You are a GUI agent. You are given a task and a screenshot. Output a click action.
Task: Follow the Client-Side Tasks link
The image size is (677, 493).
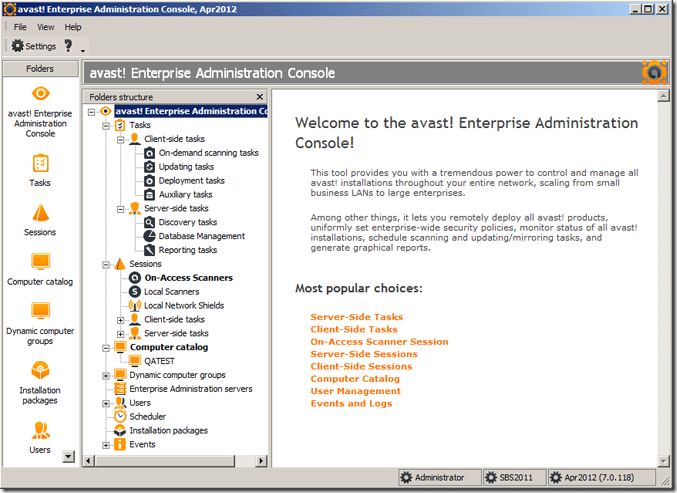click(354, 329)
